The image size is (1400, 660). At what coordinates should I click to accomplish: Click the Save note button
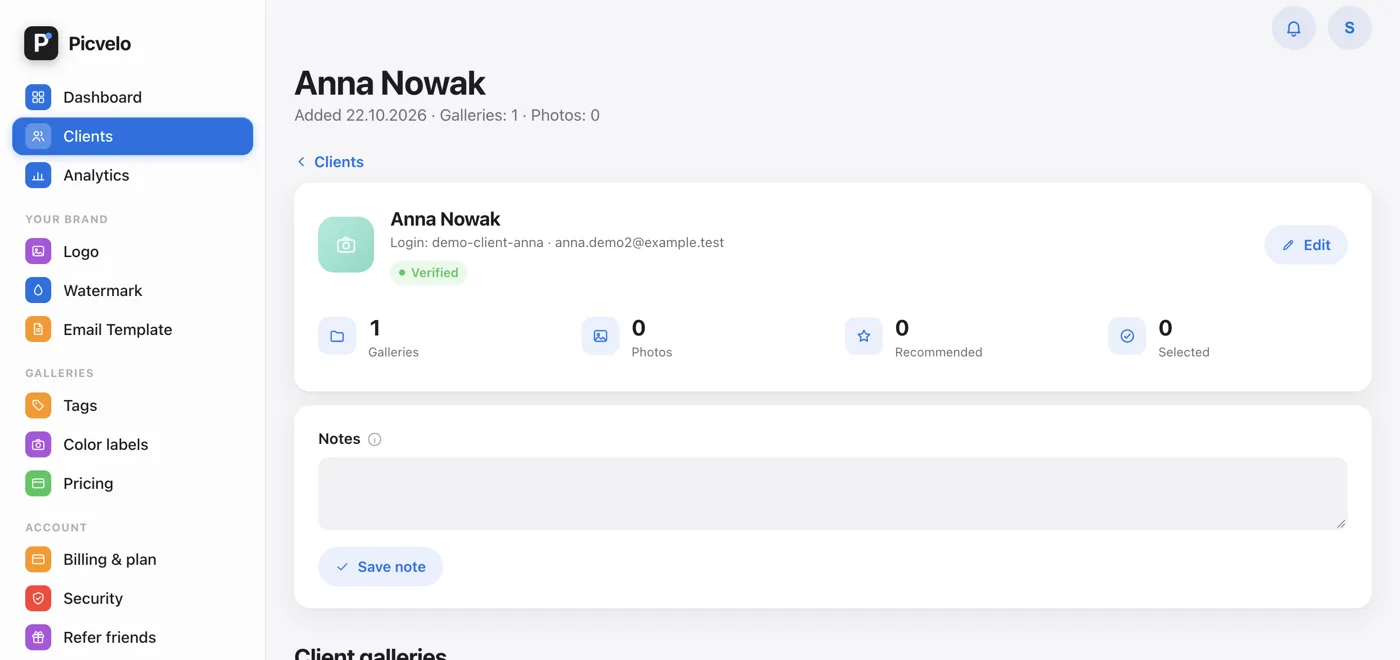[380, 566]
